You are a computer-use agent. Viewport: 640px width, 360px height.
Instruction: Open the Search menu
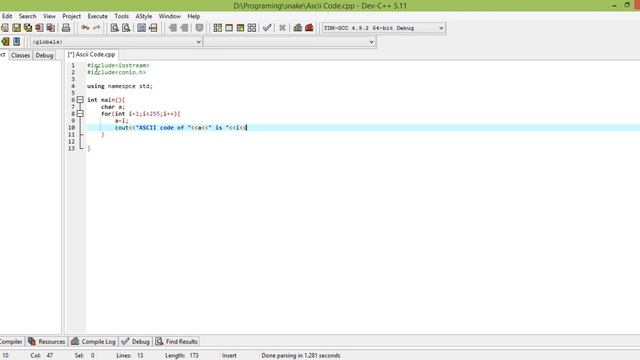(27, 16)
